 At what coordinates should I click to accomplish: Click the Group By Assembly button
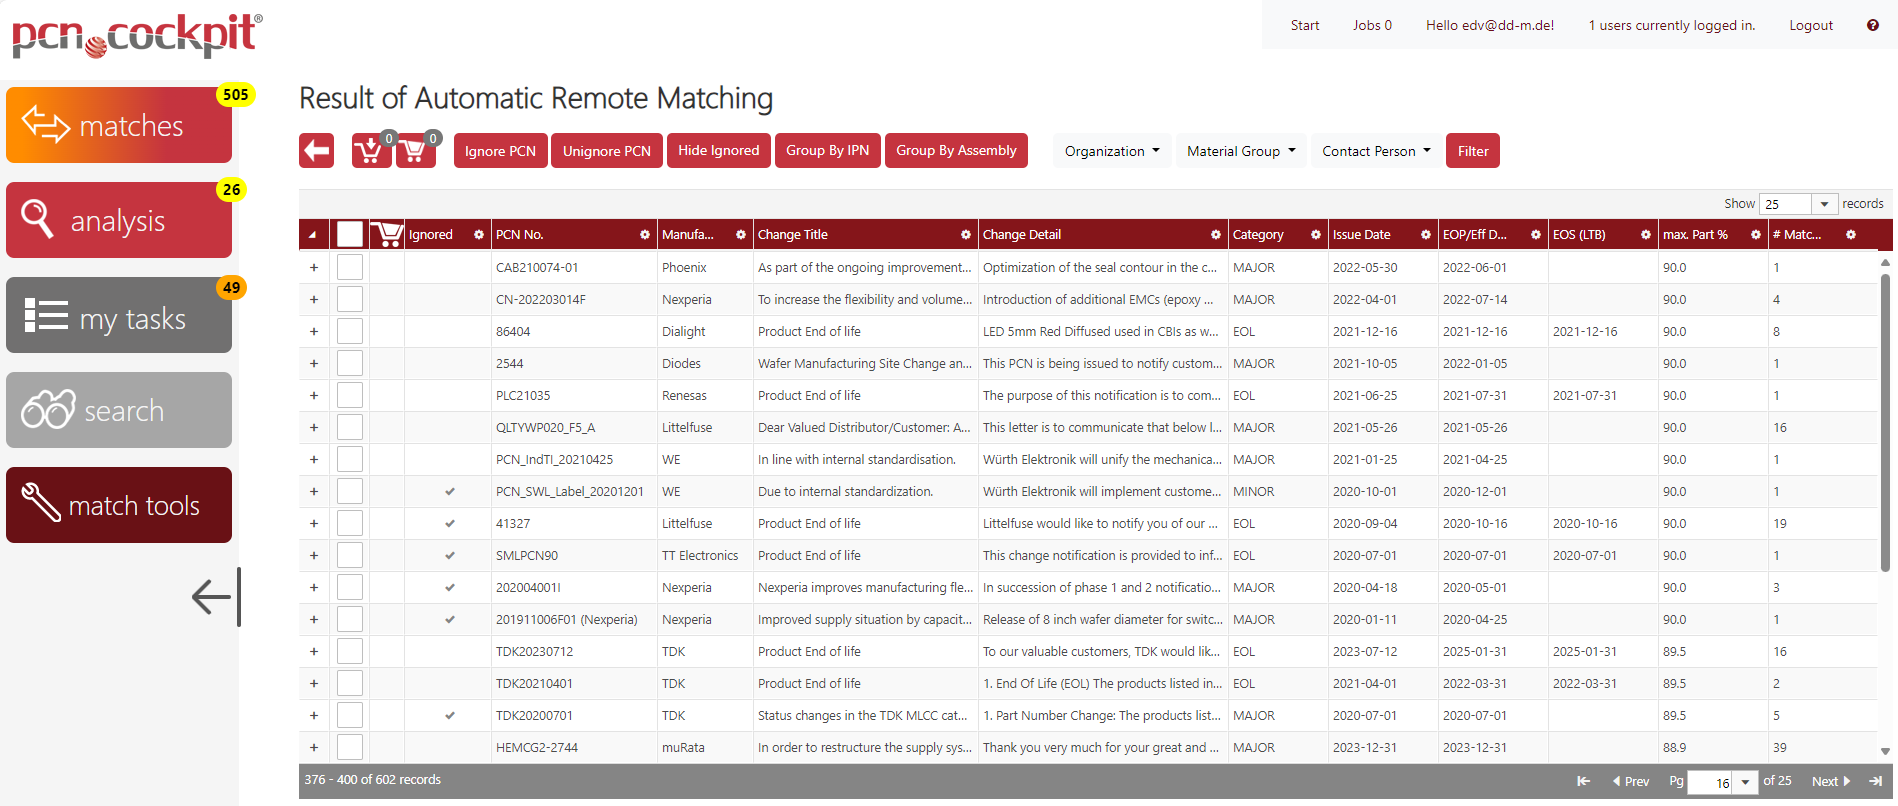pos(956,151)
